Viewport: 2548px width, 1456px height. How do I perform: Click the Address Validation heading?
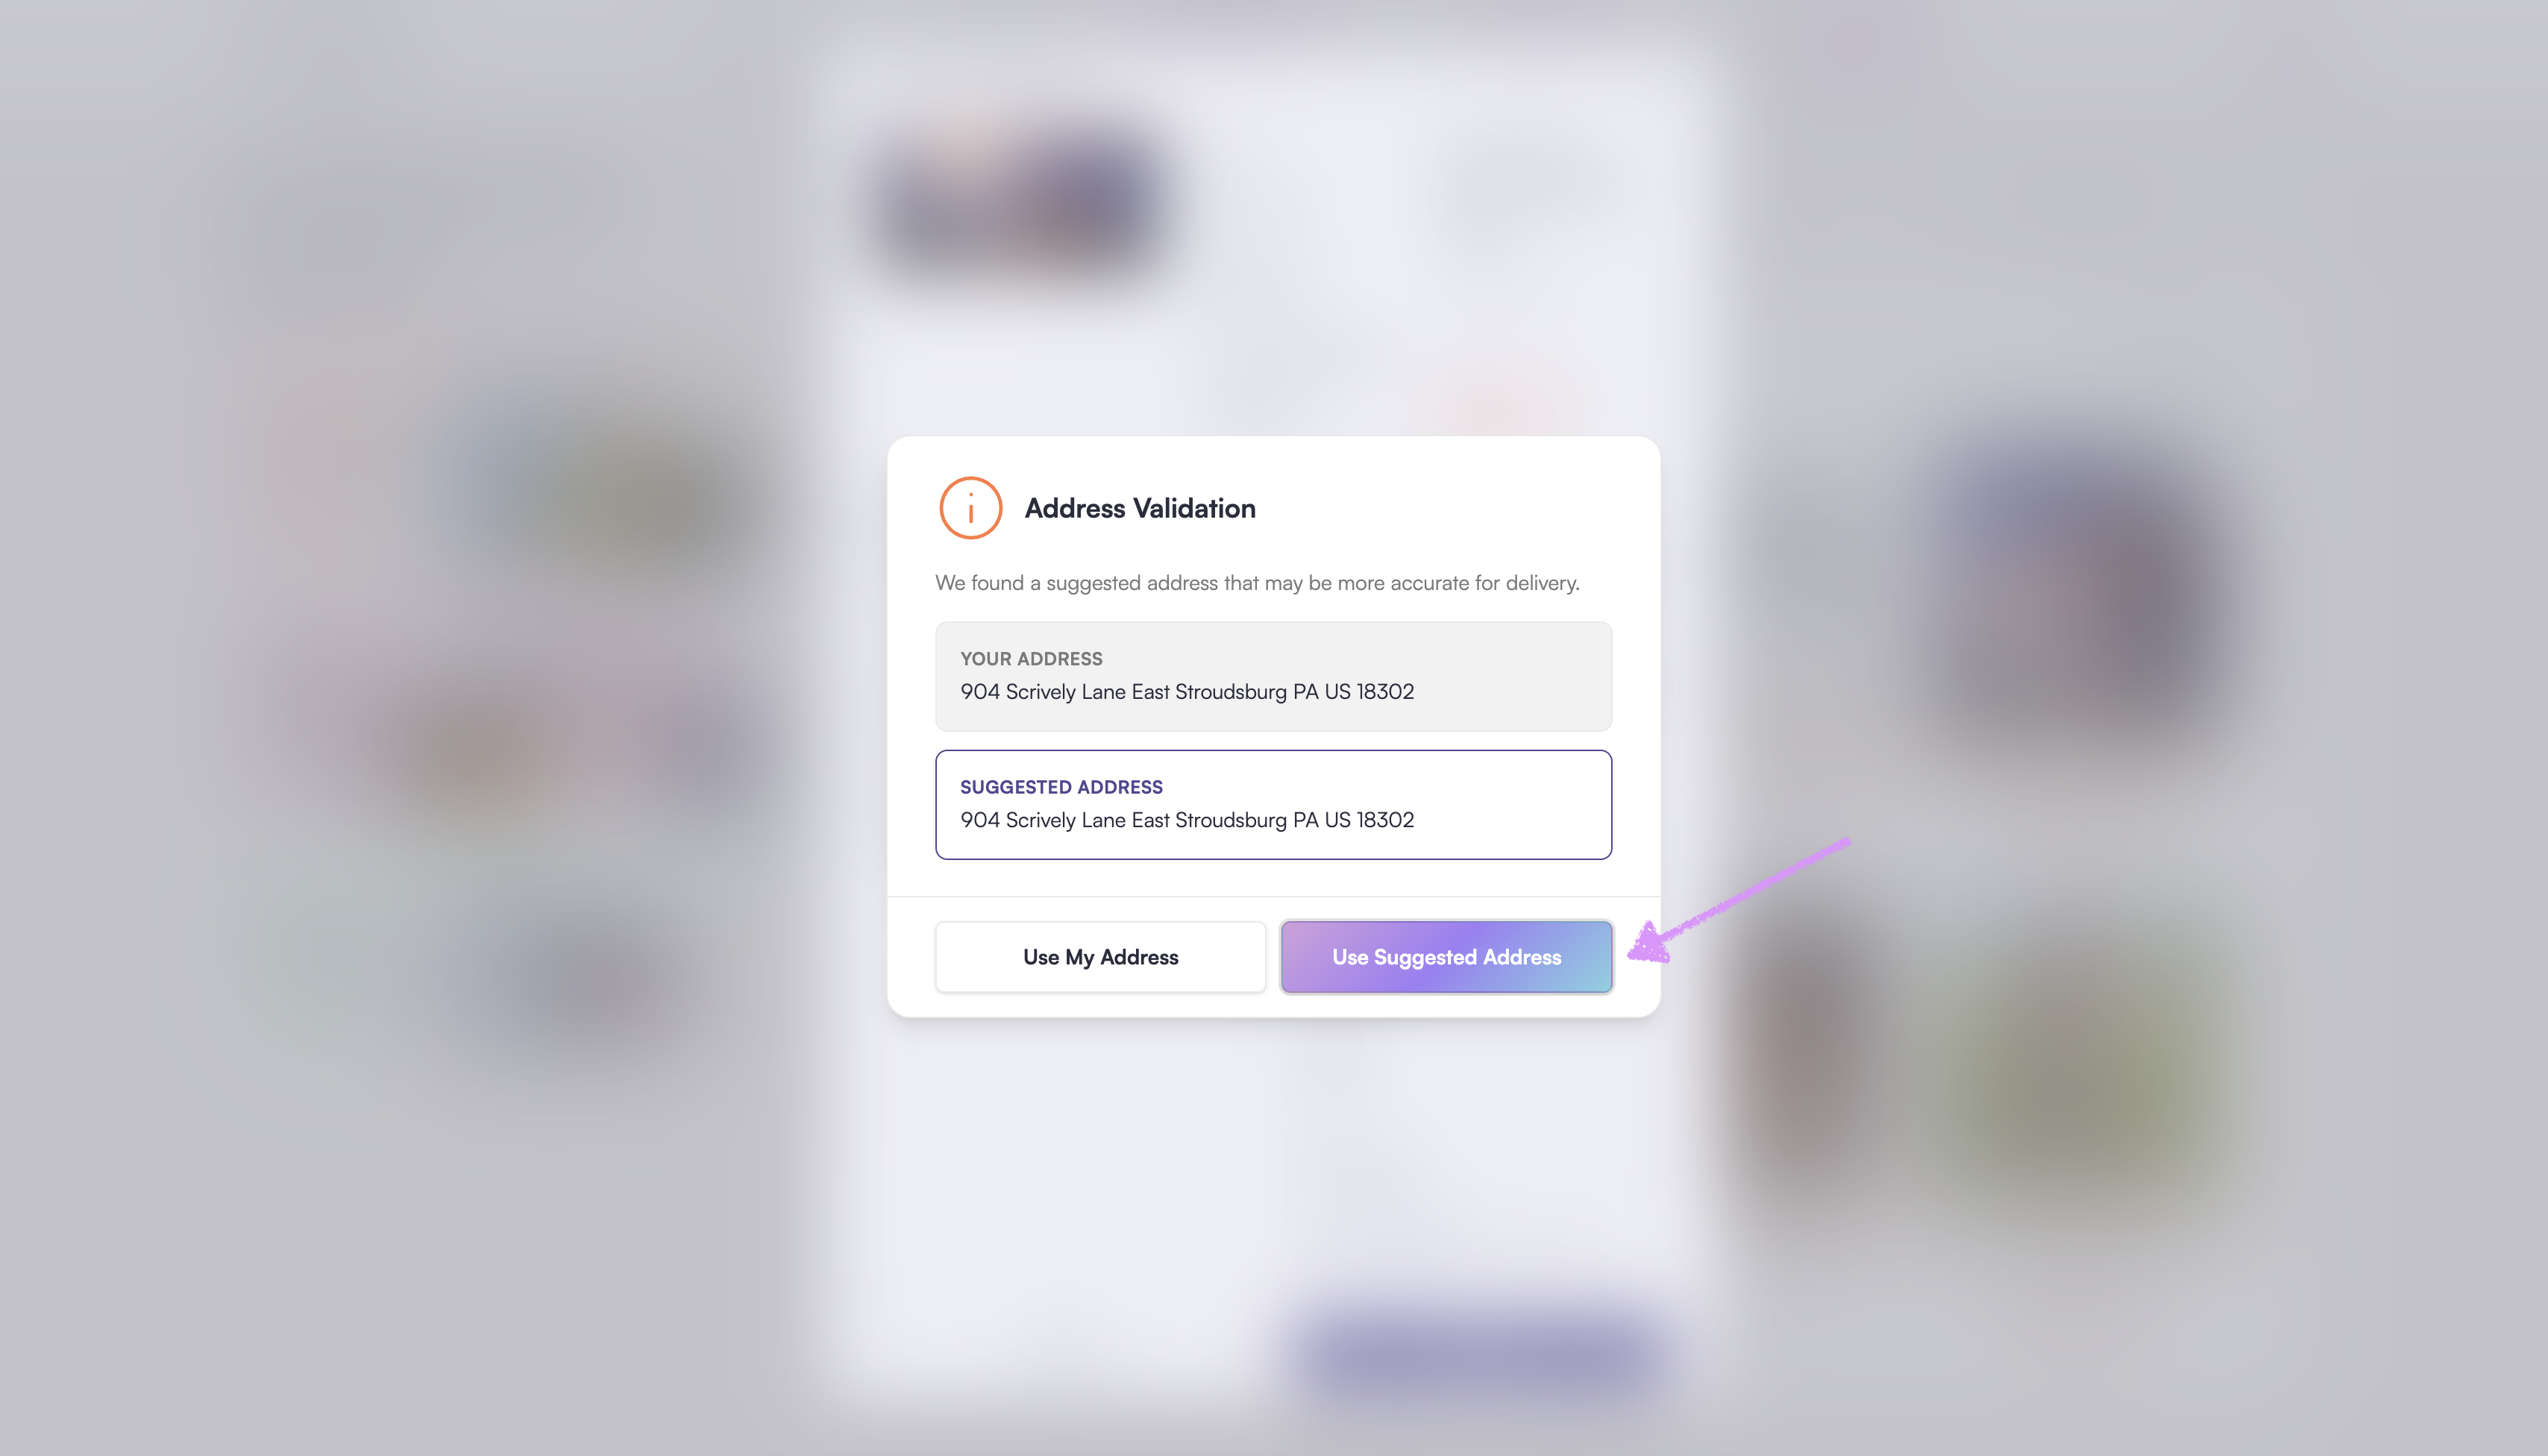[x=1140, y=508]
